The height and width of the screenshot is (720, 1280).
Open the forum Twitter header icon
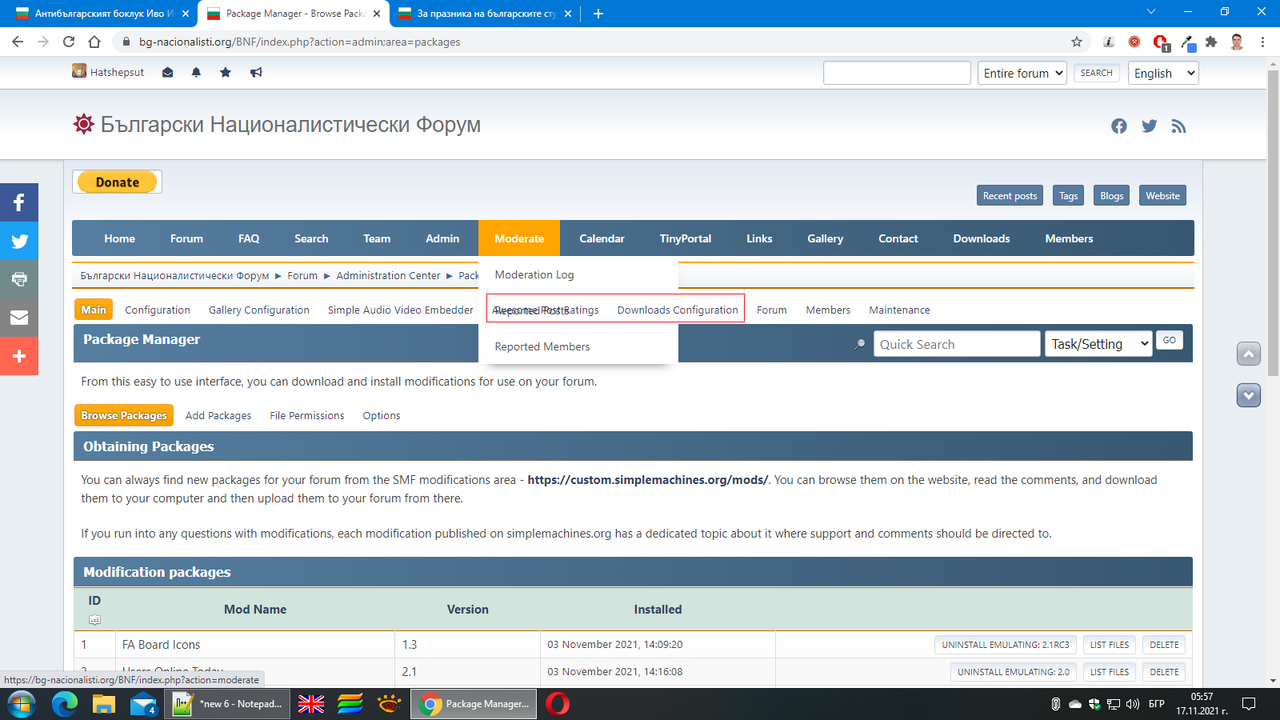(x=1149, y=126)
